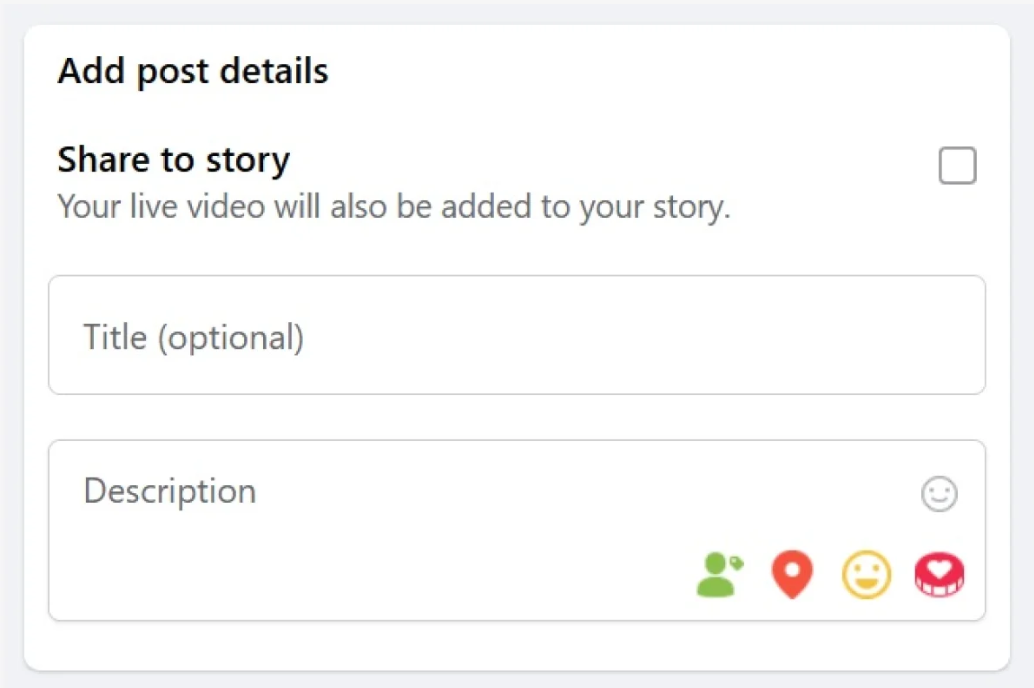Click the Add post details heading

[192, 70]
